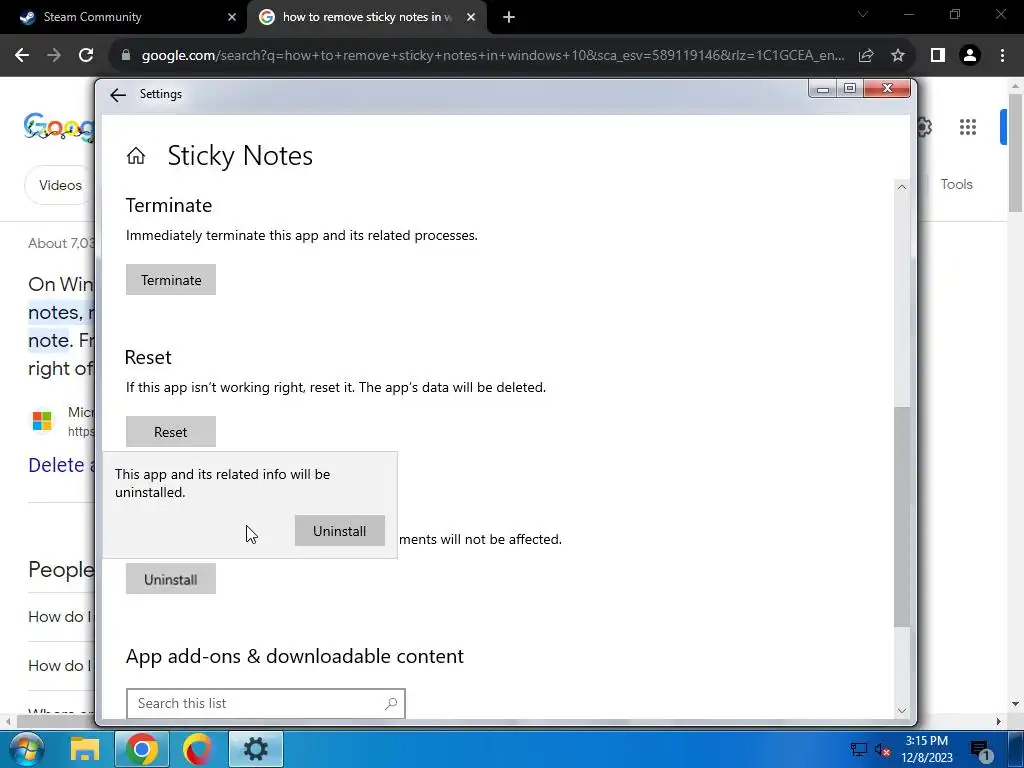Open the Chrome profile avatar
Viewport: 1024px width, 768px height.
[x=970, y=56]
